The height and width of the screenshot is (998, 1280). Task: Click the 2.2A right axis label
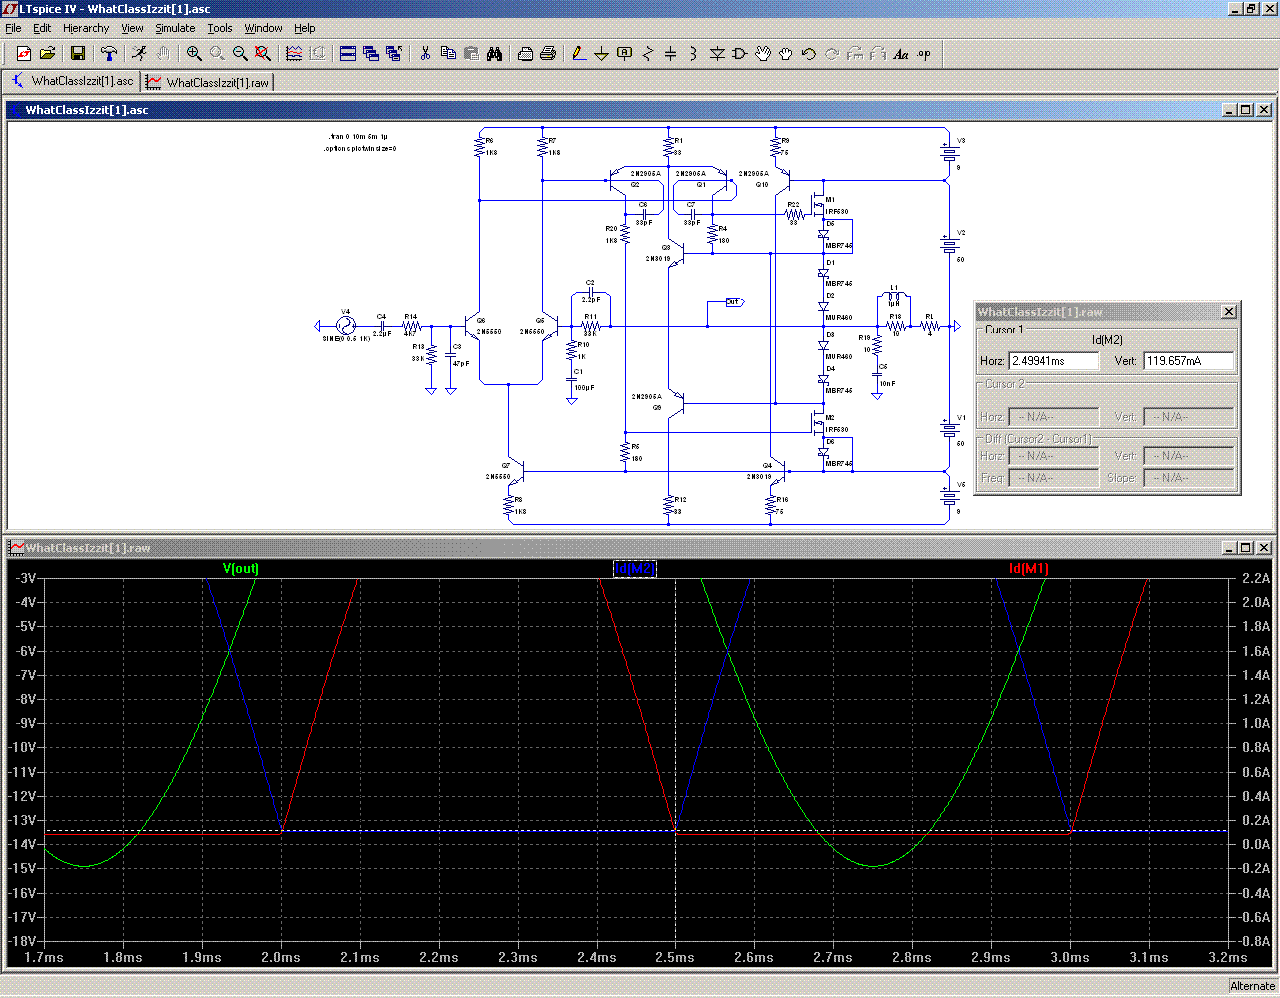1256,578
